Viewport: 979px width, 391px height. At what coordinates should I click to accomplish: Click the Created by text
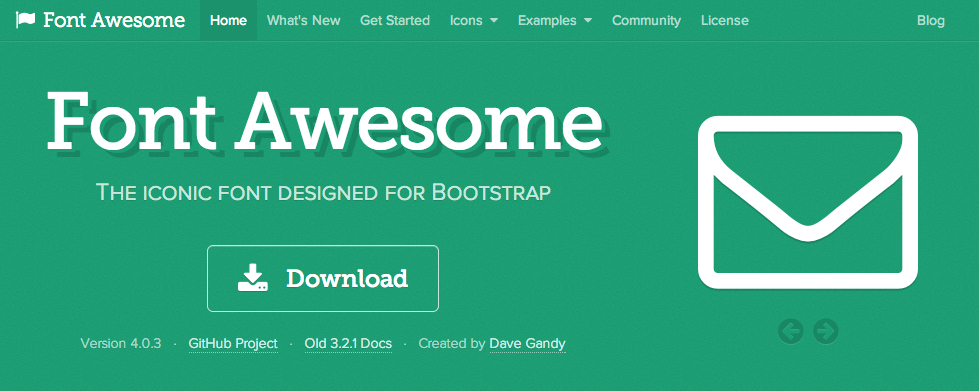click(x=452, y=344)
